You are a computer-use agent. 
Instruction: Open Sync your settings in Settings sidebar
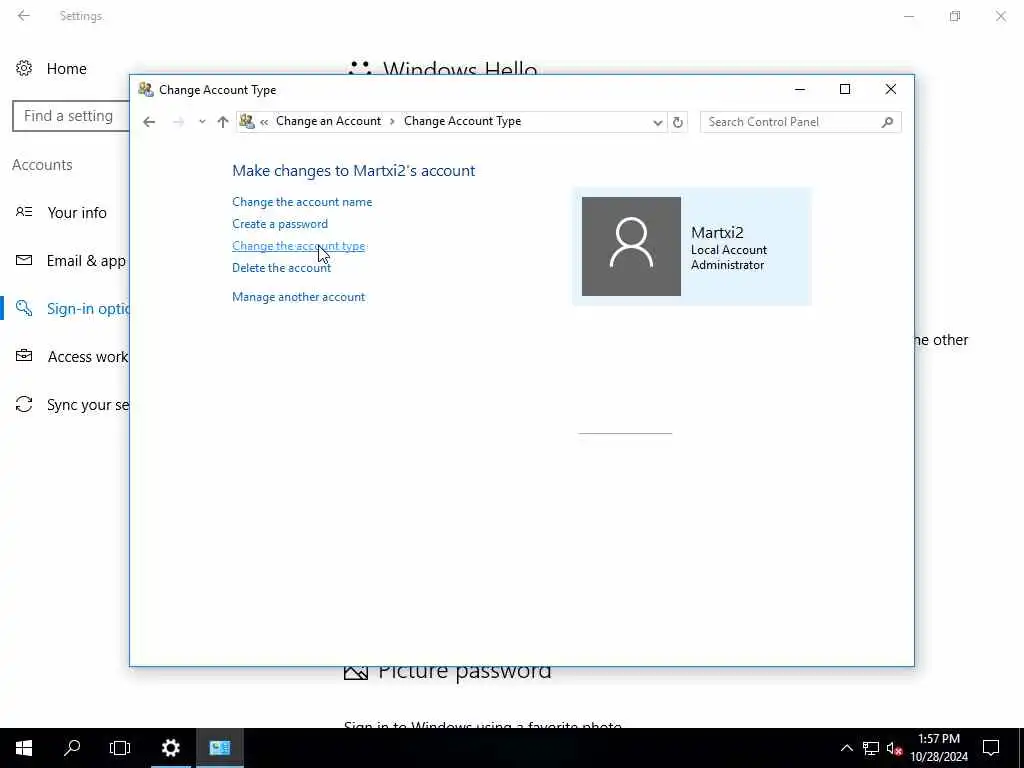[x=88, y=405]
